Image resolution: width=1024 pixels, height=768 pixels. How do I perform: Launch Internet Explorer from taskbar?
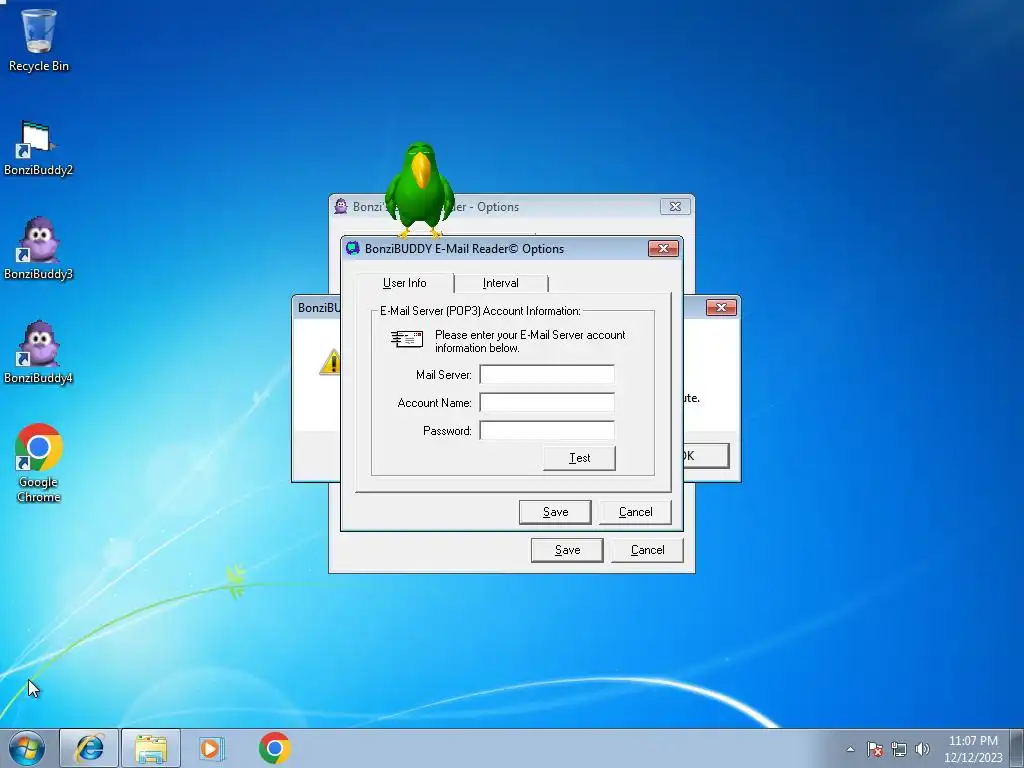89,748
